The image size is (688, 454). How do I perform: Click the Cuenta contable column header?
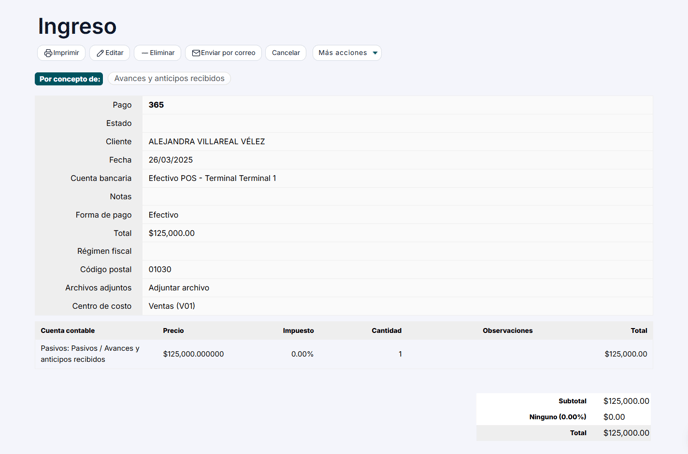click(x=68, y=331)
